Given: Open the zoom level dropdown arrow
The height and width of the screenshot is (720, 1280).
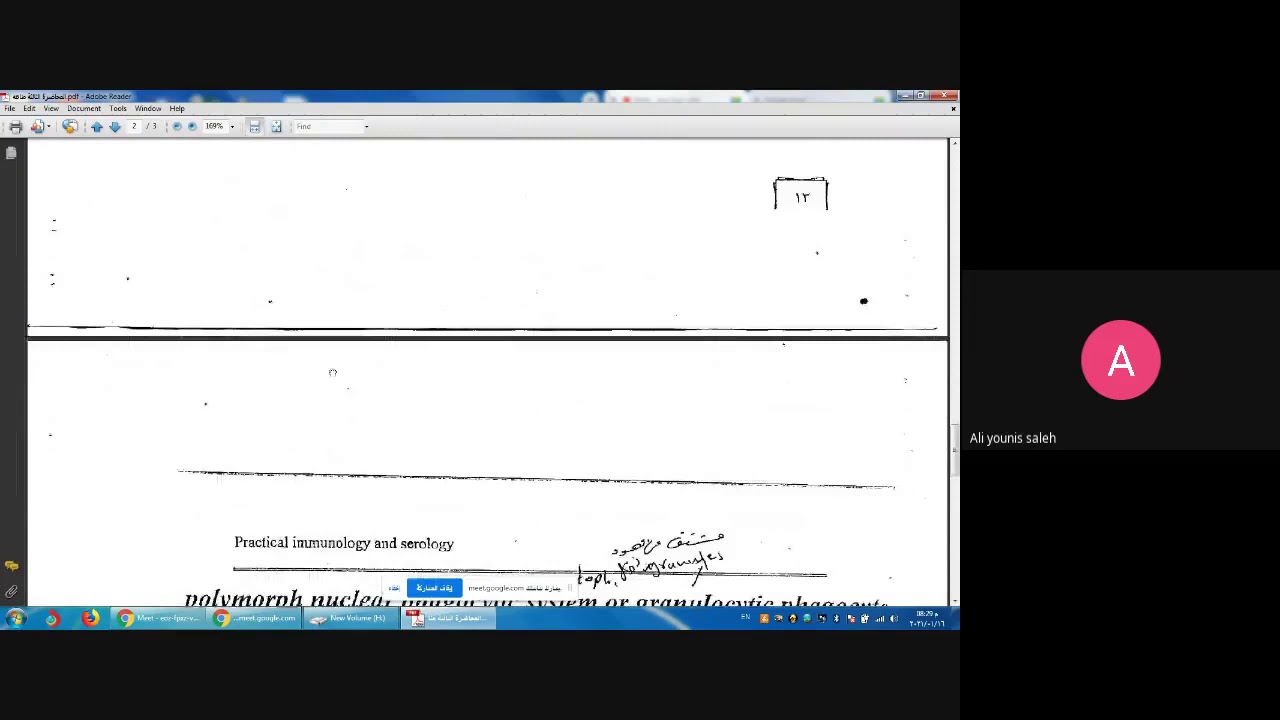Looking at the screenshot, I should [232, 127].
